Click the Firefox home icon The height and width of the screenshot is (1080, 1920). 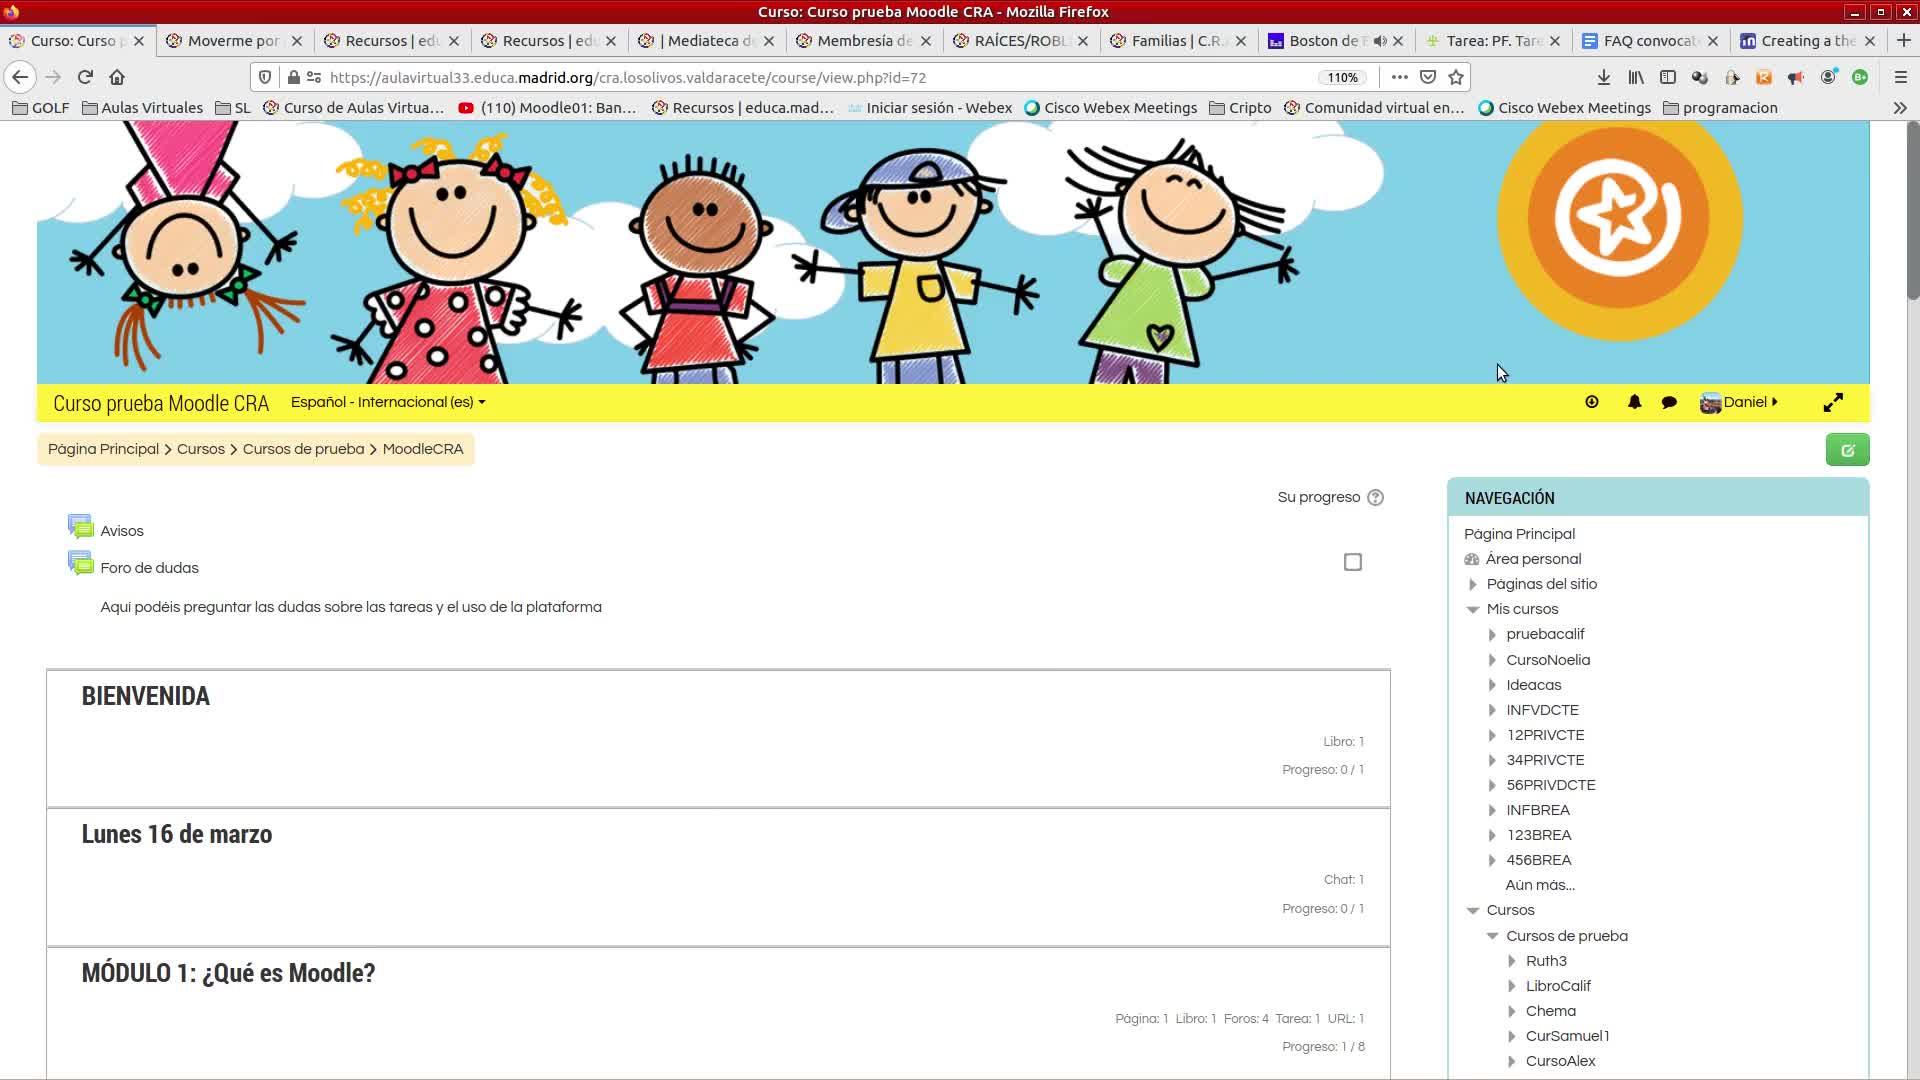pos(117,77)
